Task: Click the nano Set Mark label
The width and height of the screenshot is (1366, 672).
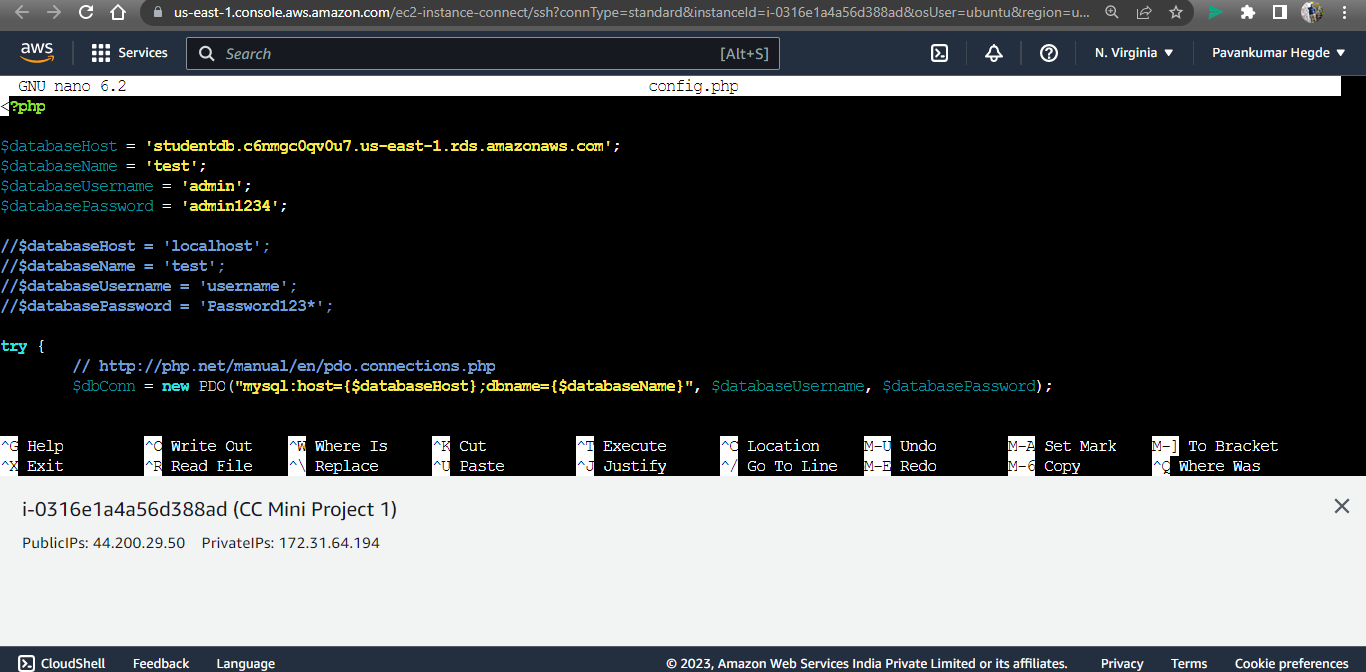Action: 1080,446
